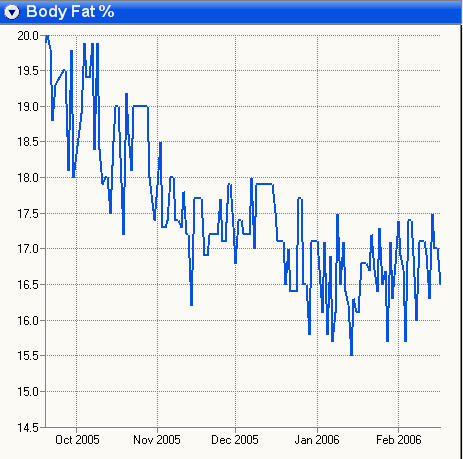
Task: Click the 17.0 y-axis value
Action: coord(28,249)
